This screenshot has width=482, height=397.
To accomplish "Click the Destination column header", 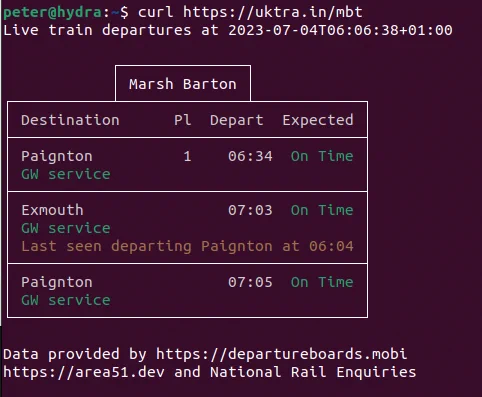I will coord(70,120).
